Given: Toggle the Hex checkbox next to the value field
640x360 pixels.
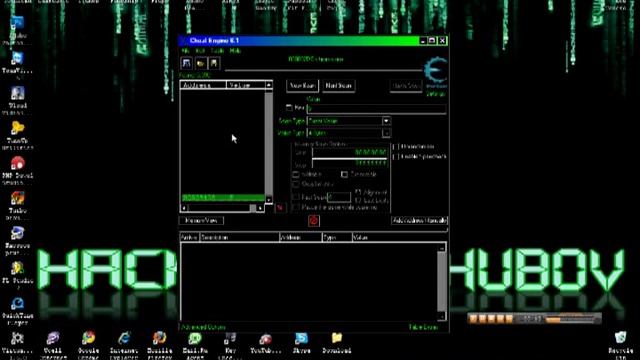Looking at the screenshot, I should coord(289,108).
